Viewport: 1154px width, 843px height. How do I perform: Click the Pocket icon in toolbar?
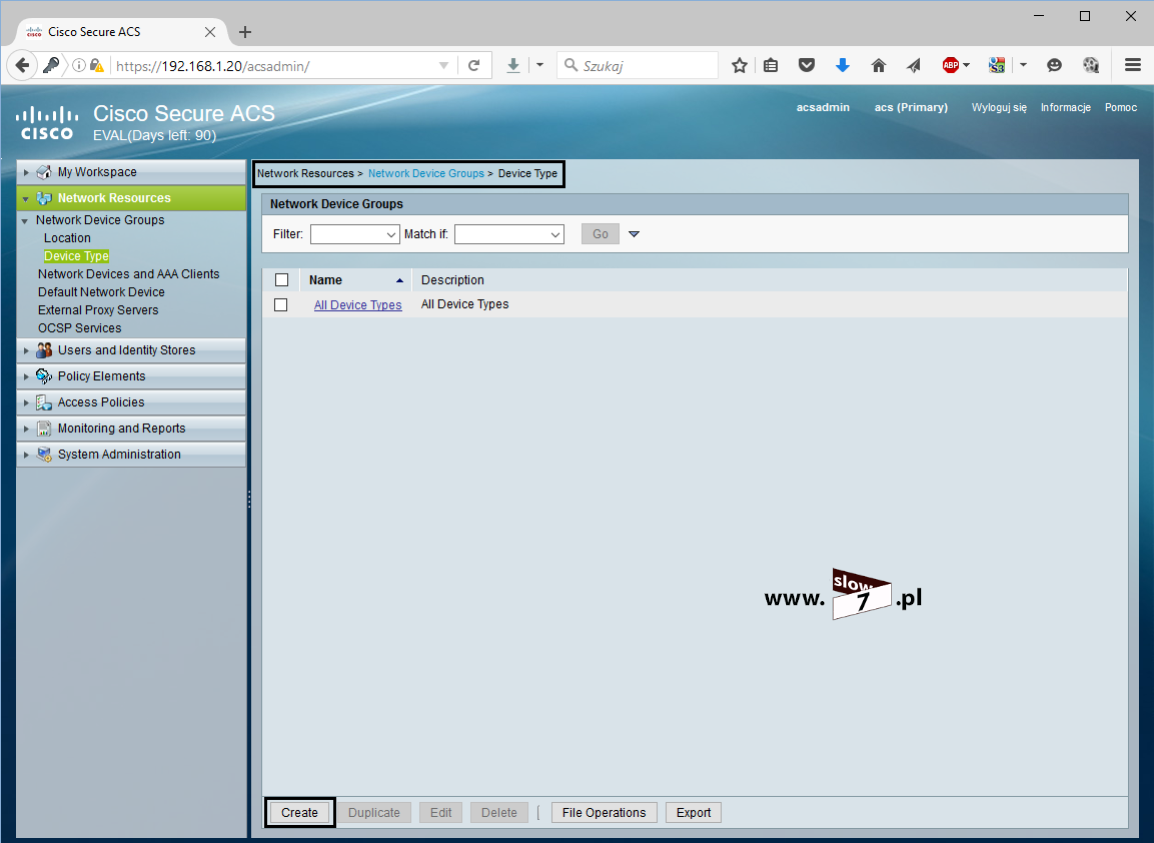[x=807, y=66]
